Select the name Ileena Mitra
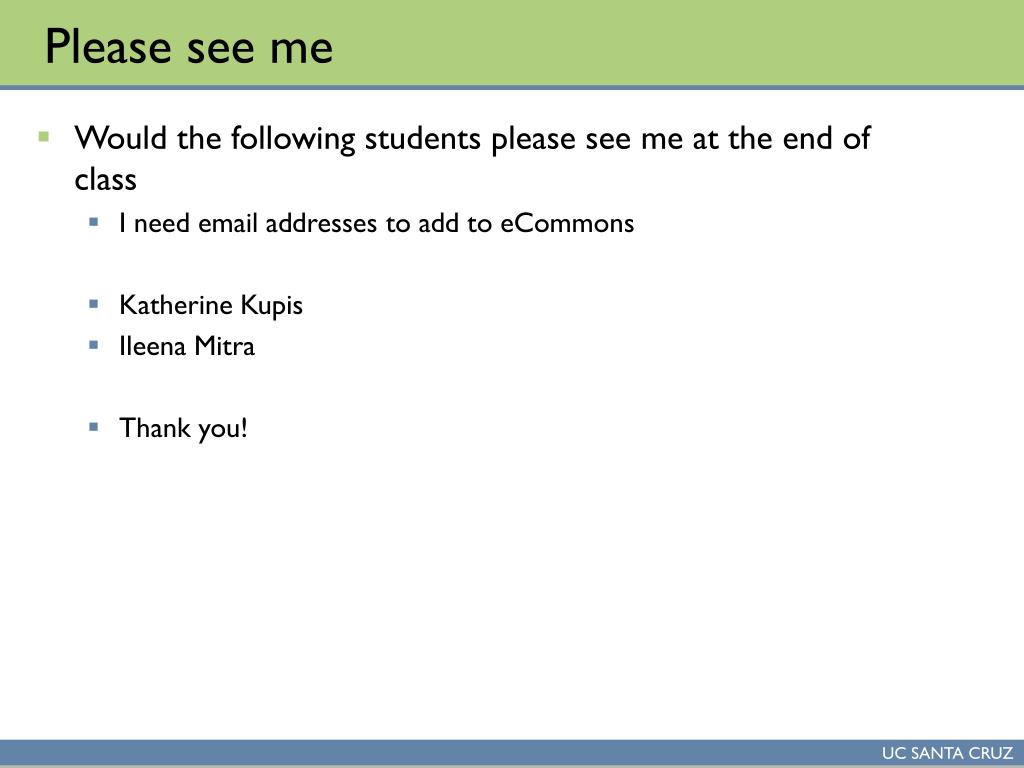 [x=187, y=346]
